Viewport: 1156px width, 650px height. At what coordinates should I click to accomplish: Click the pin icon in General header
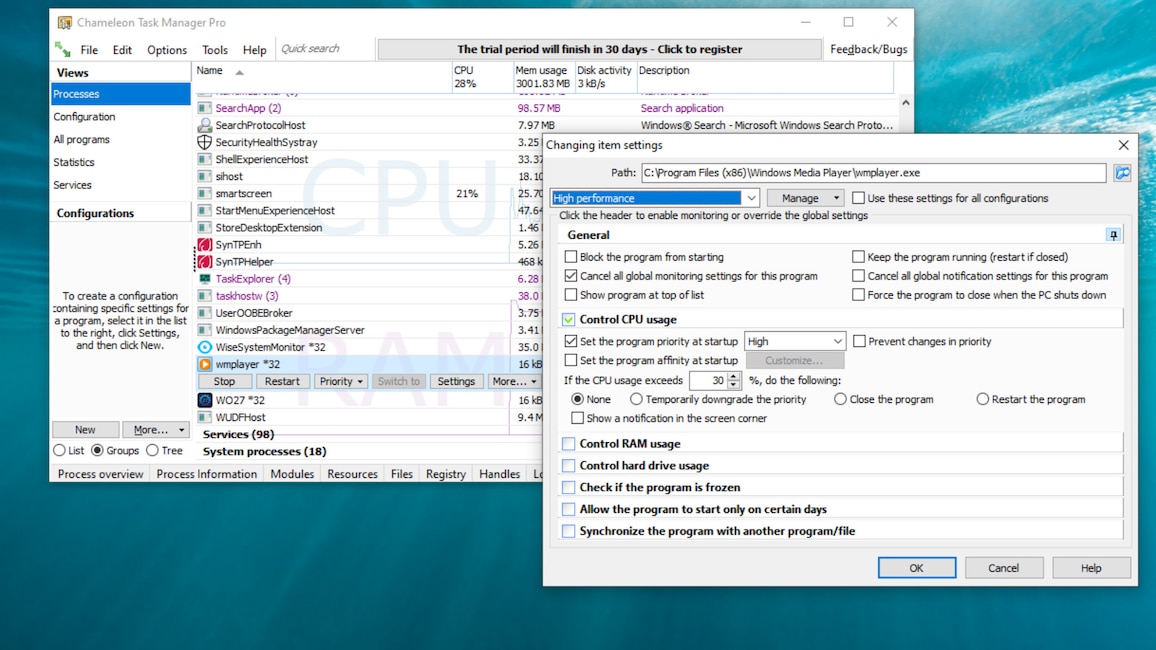pyautogui.click(x=1113, y=235)
